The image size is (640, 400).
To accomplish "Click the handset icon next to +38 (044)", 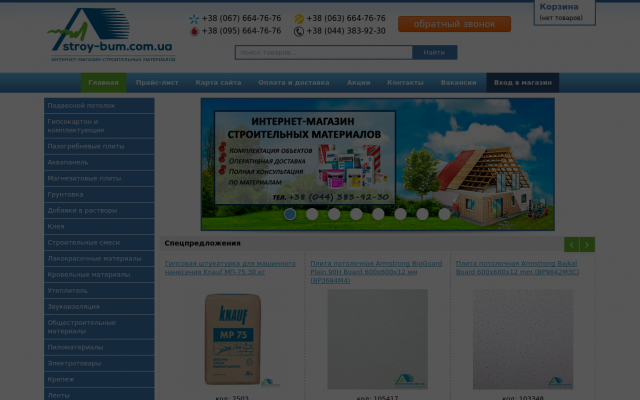I will (x=299, y=31).
